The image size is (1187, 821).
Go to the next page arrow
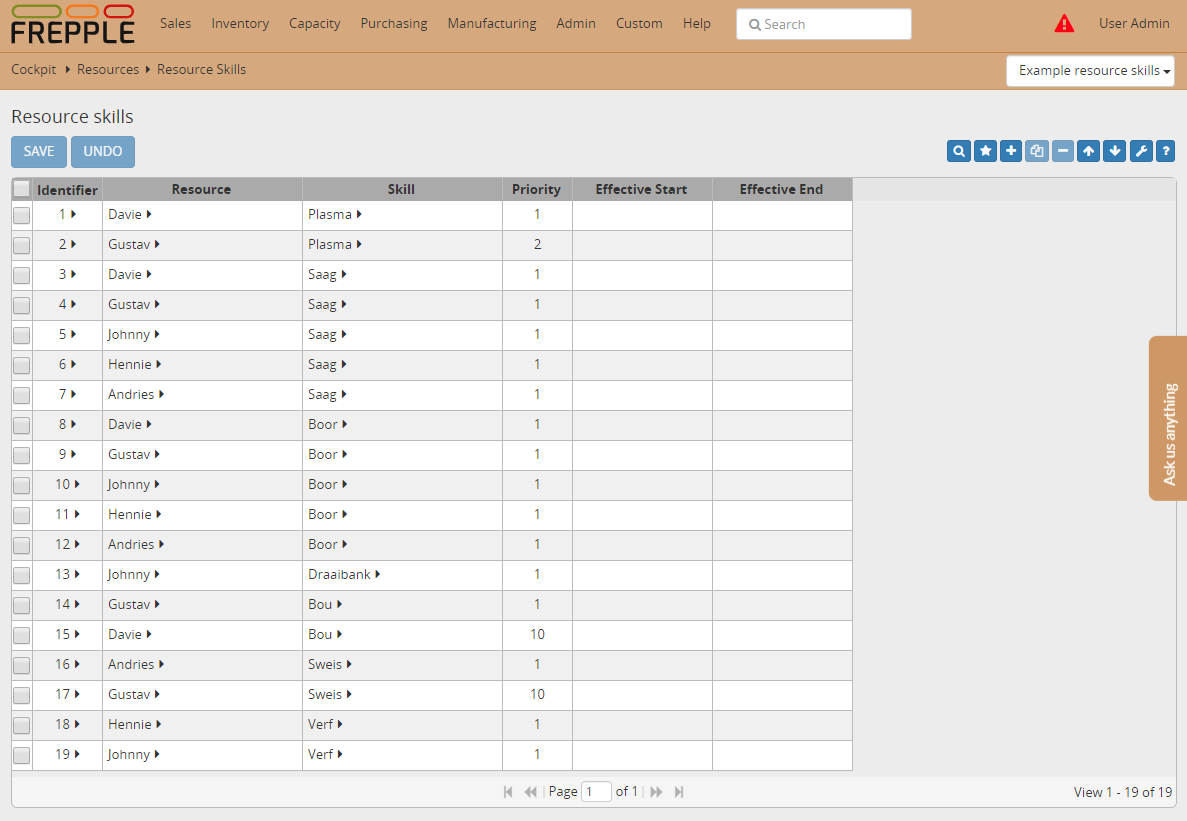tap(657, 792)
